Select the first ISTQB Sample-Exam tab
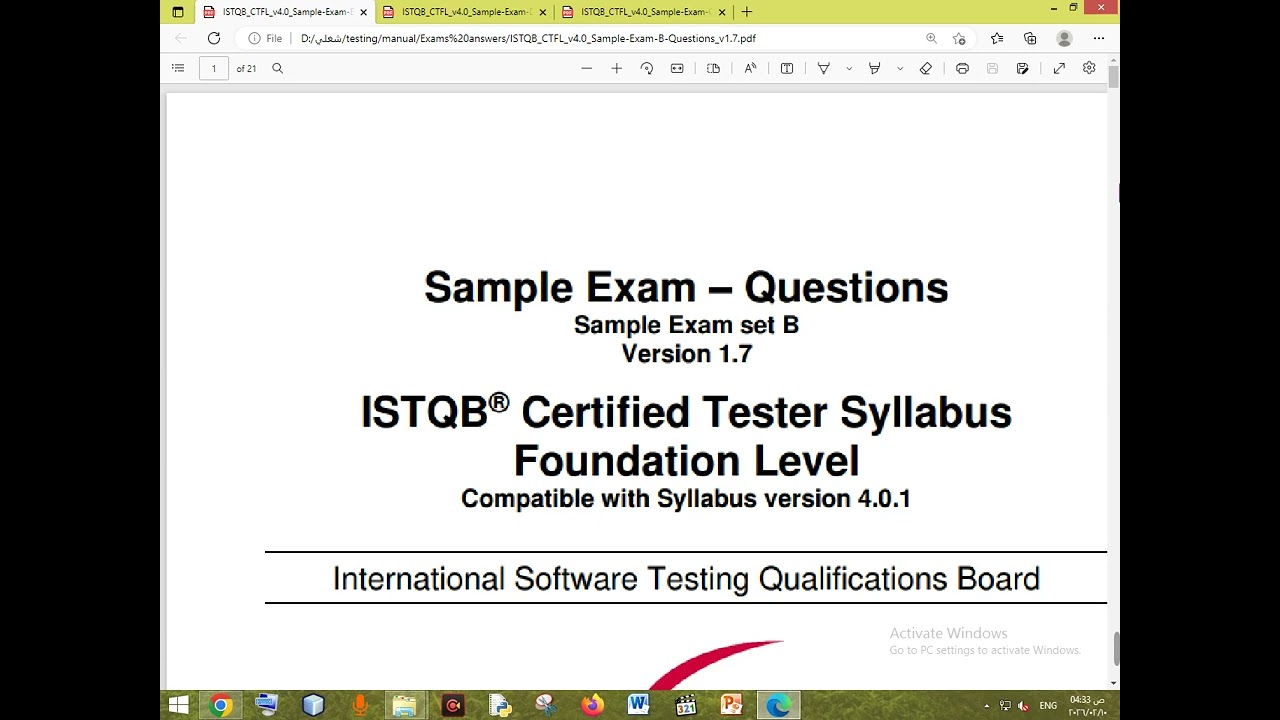1280x720 pixels. [285, 12]
